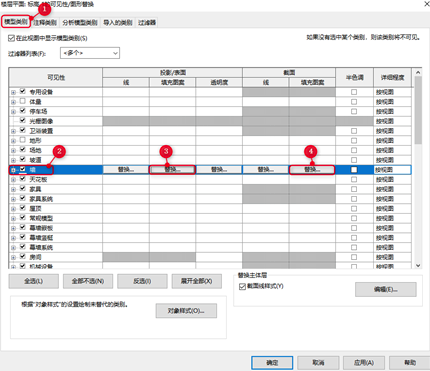Click the 应用(A) button
The width and height of the screenshot is (430, 371).
pos(364,362)
